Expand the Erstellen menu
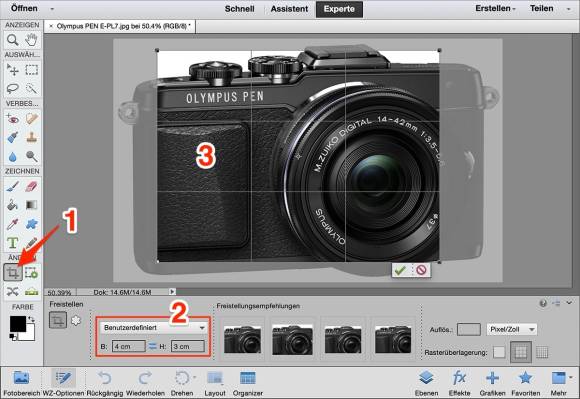 click(495, 9)
